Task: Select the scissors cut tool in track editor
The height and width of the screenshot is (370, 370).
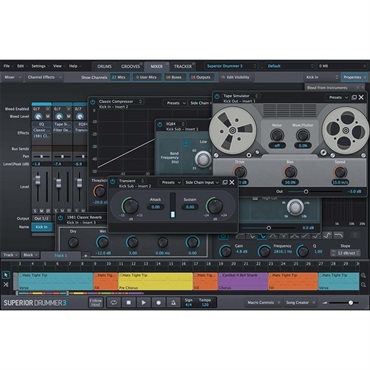Action: point(6,285)
